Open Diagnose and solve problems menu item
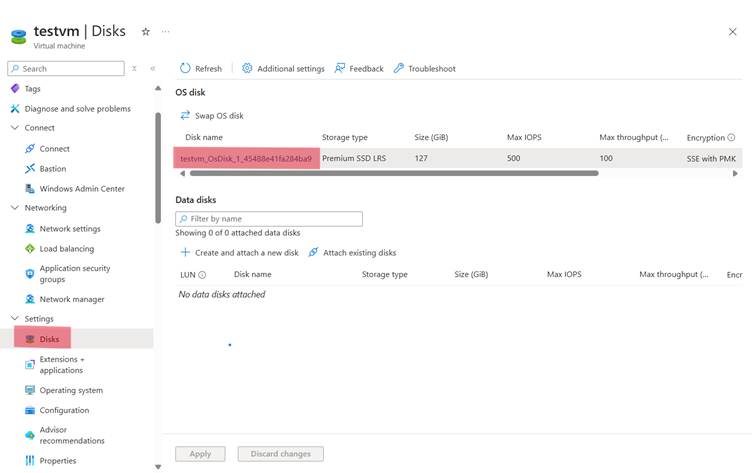This screenshot has height=473, width=752. pyautogui.click(x=77, y=108)
